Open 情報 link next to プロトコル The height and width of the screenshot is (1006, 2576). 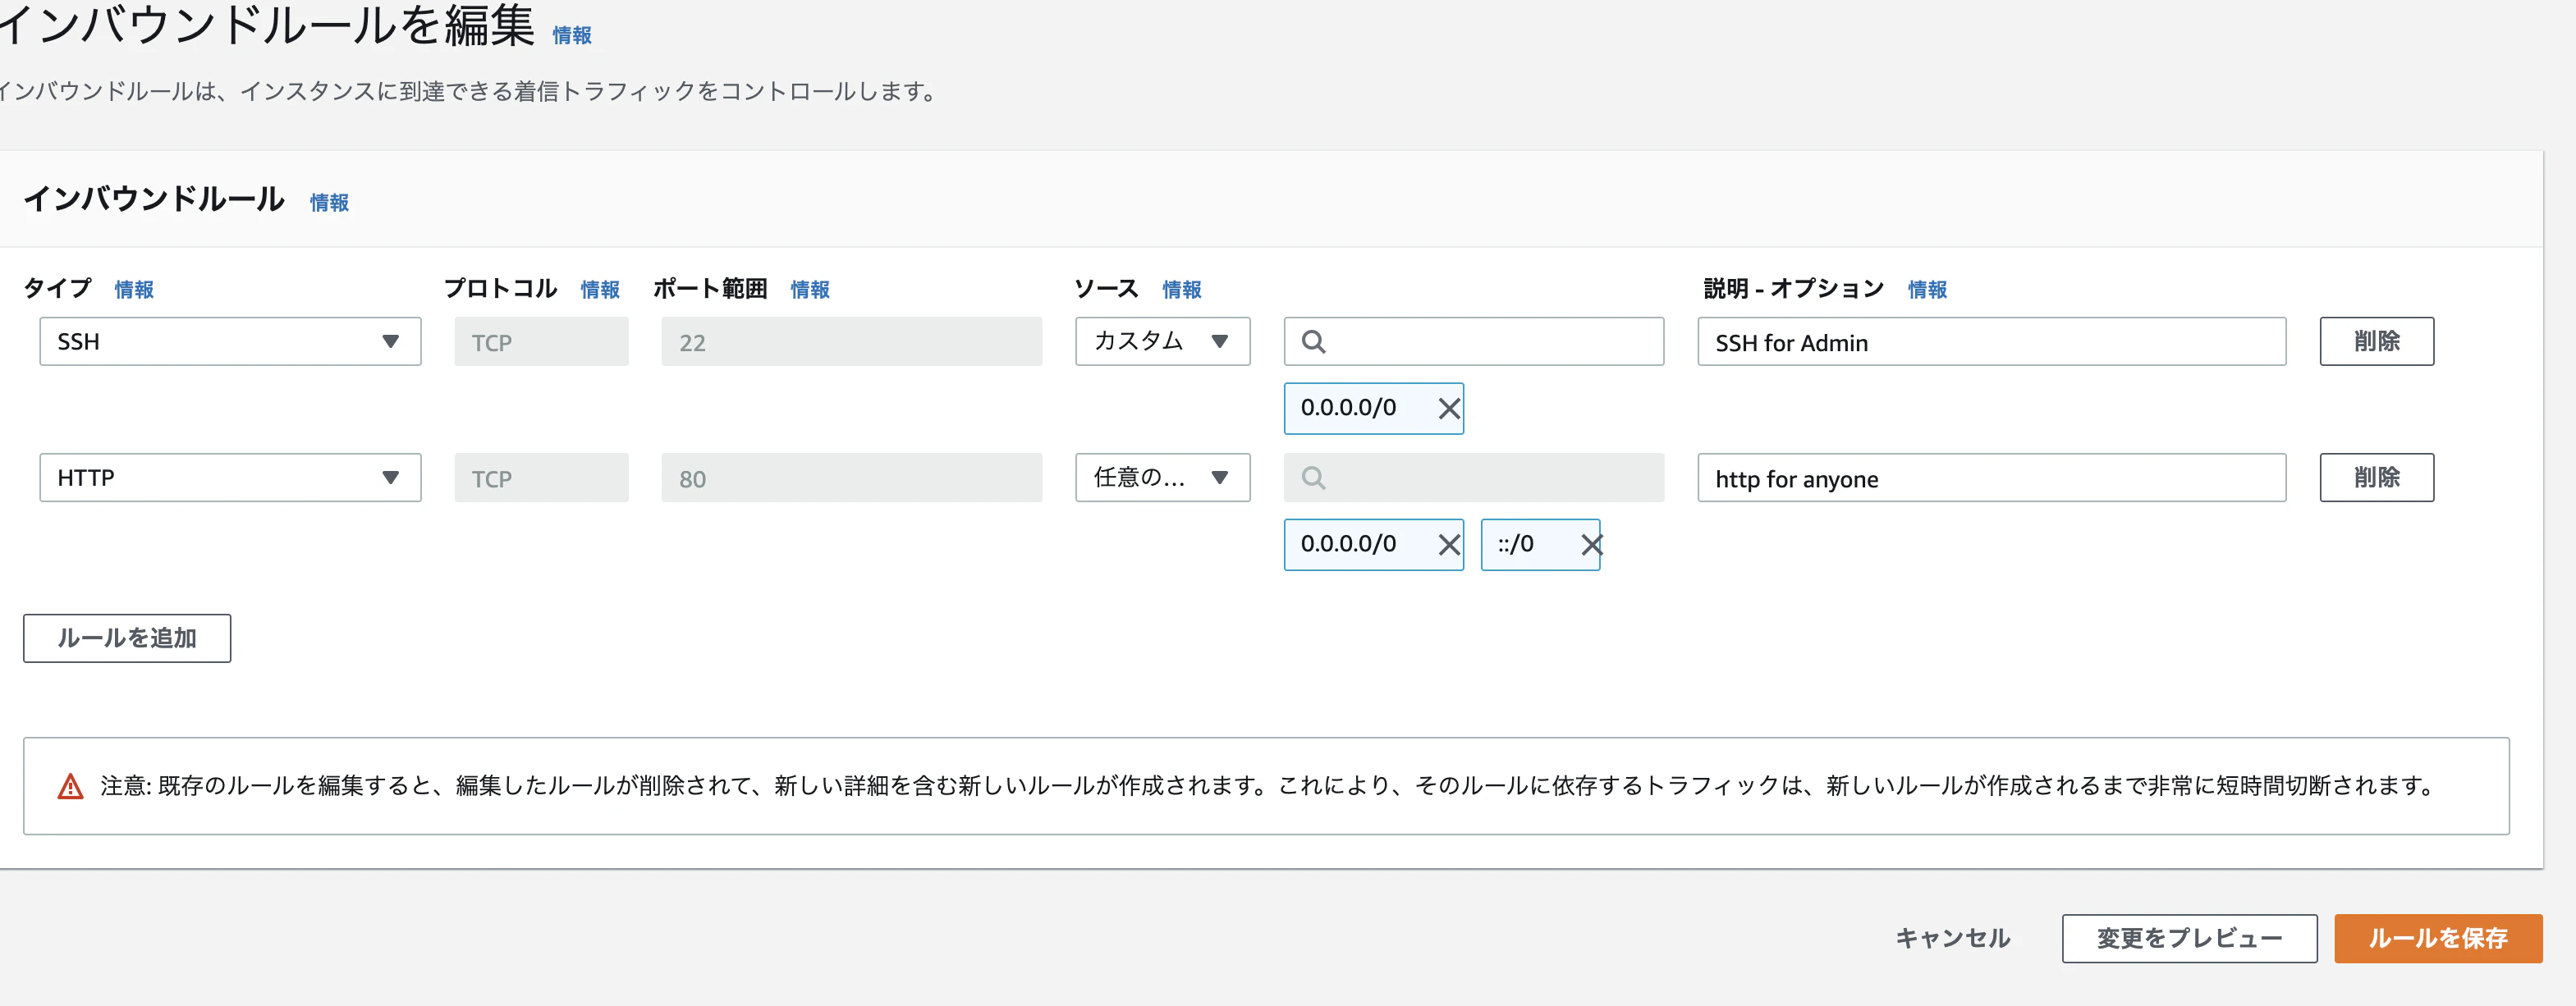click(x=600, y=290)
